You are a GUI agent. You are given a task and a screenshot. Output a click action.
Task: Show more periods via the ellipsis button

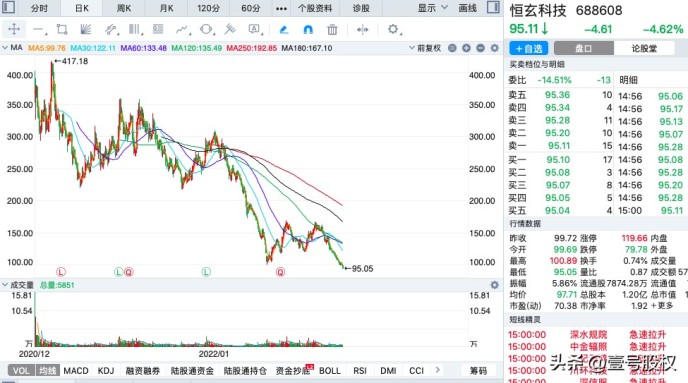pos(281,8)
